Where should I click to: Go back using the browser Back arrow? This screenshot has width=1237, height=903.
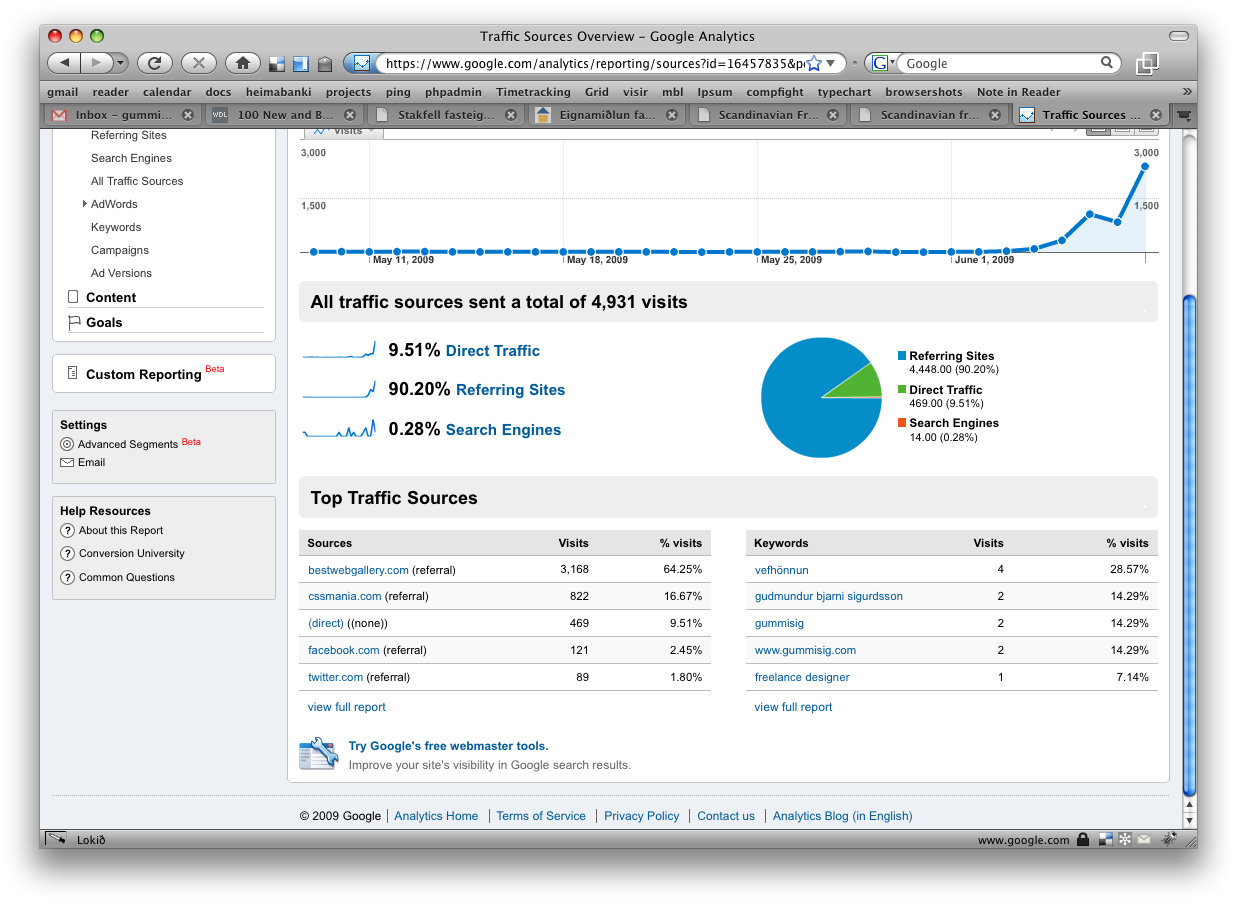(x=65, y=63)
